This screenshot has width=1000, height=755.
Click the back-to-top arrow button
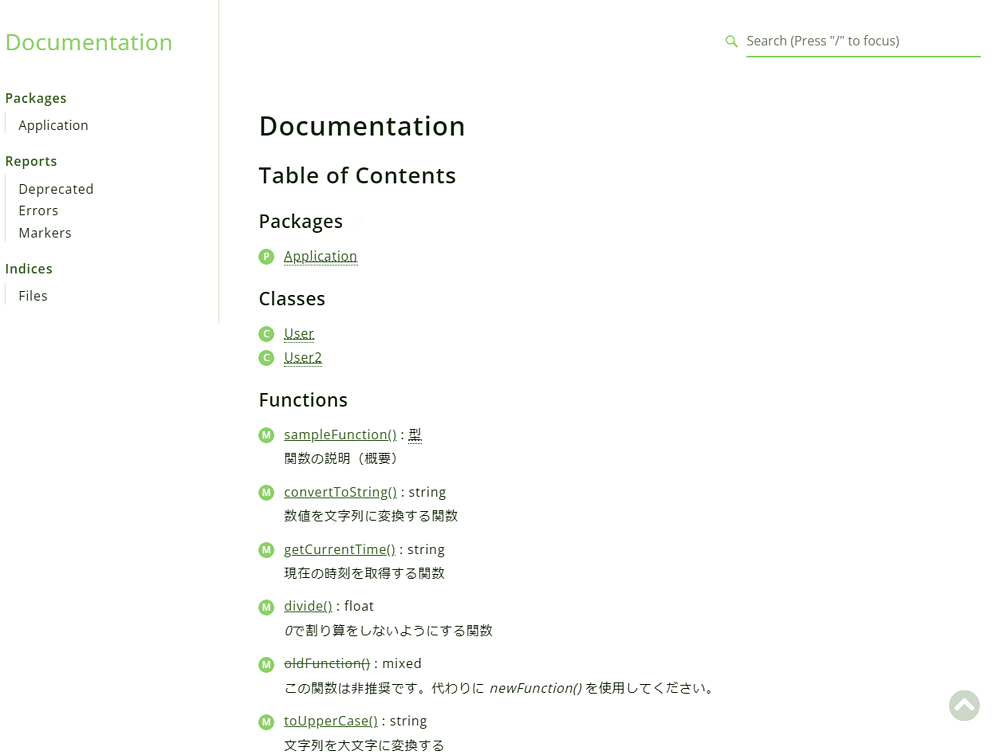(964, 705)
